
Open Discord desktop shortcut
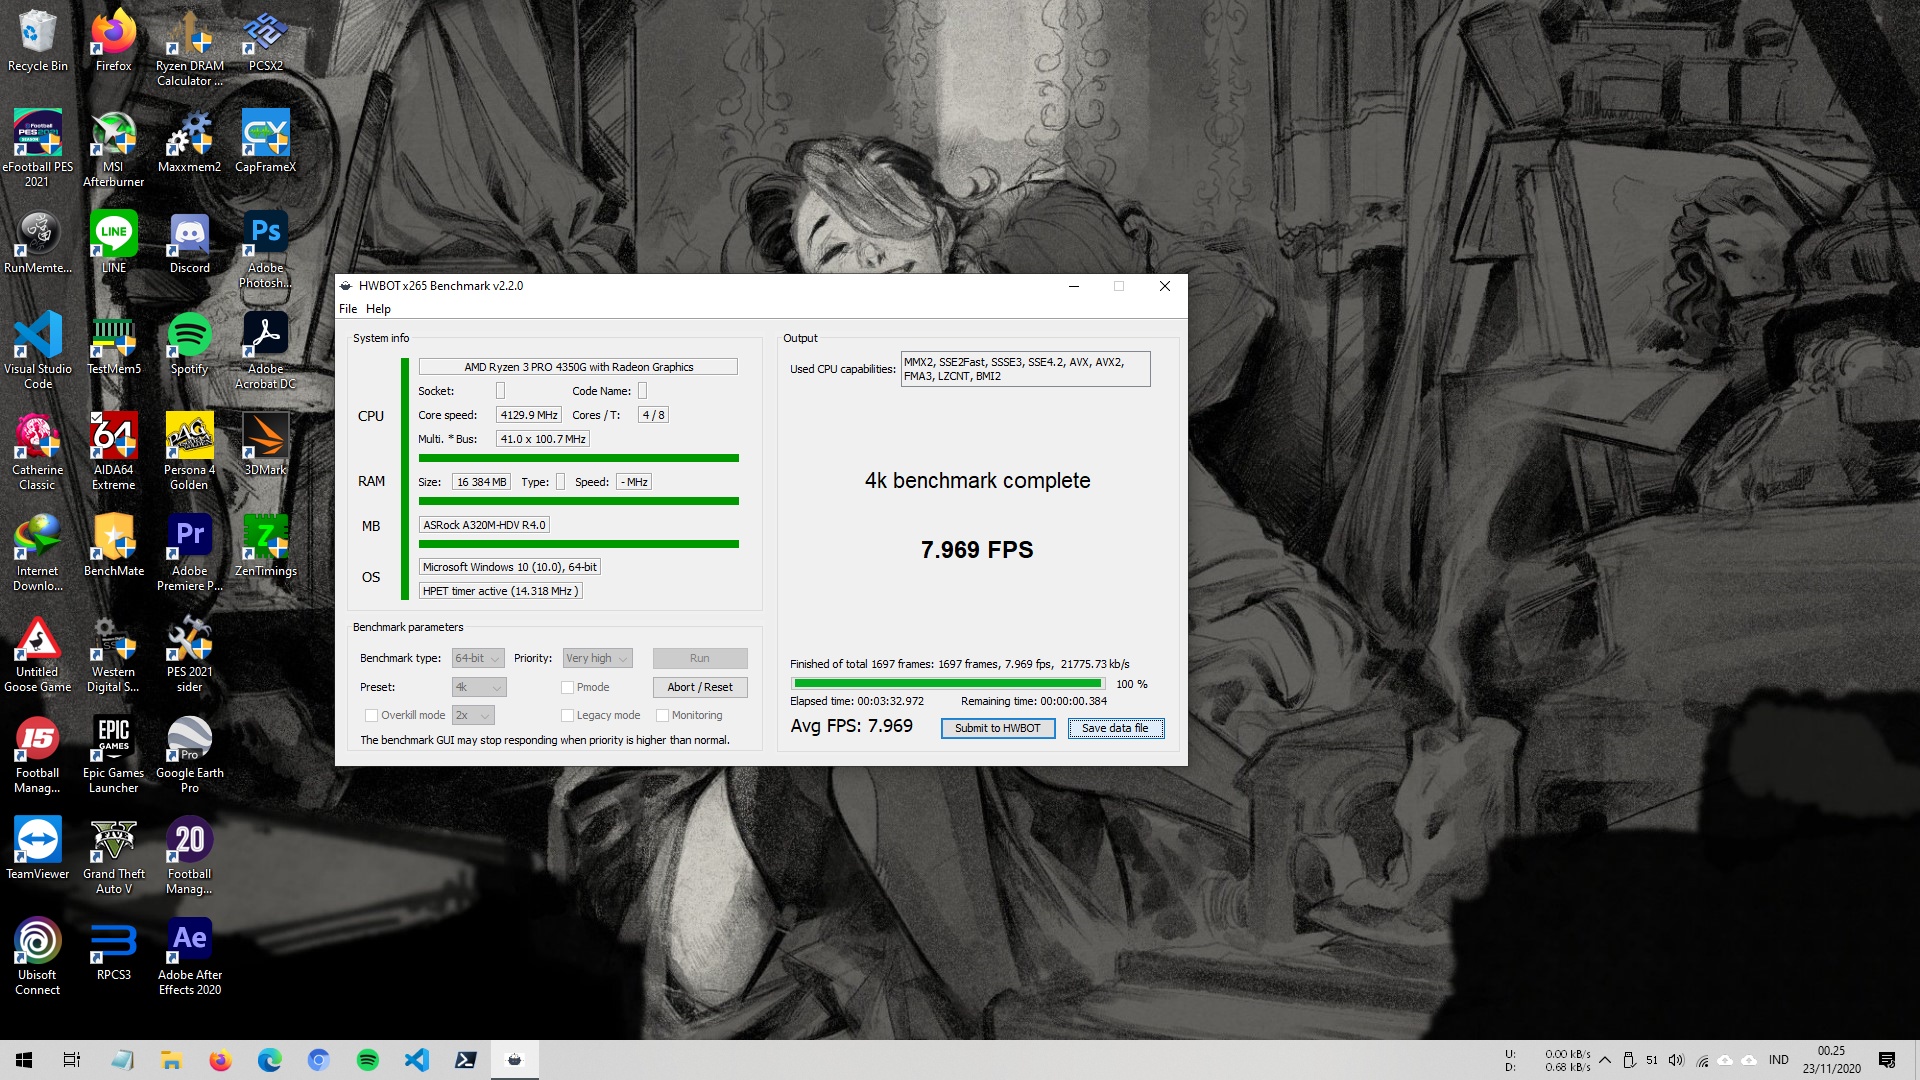189,243
